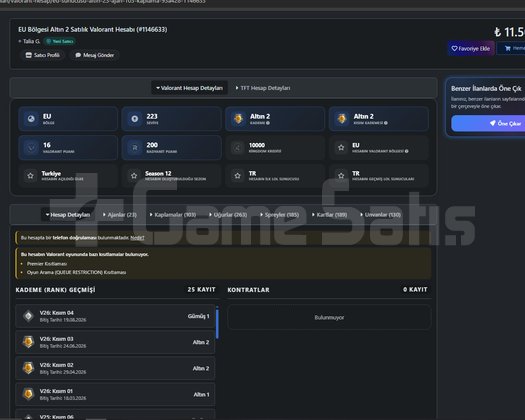The height and width of the screenshot is (420, 525).
Task: Select the V26: Kısım 02 rank row
Action: click(115, 368)
